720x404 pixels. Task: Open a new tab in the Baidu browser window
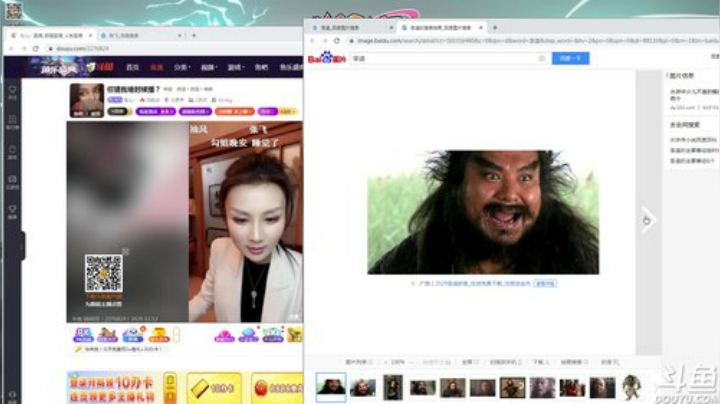(x=495, y=28)
